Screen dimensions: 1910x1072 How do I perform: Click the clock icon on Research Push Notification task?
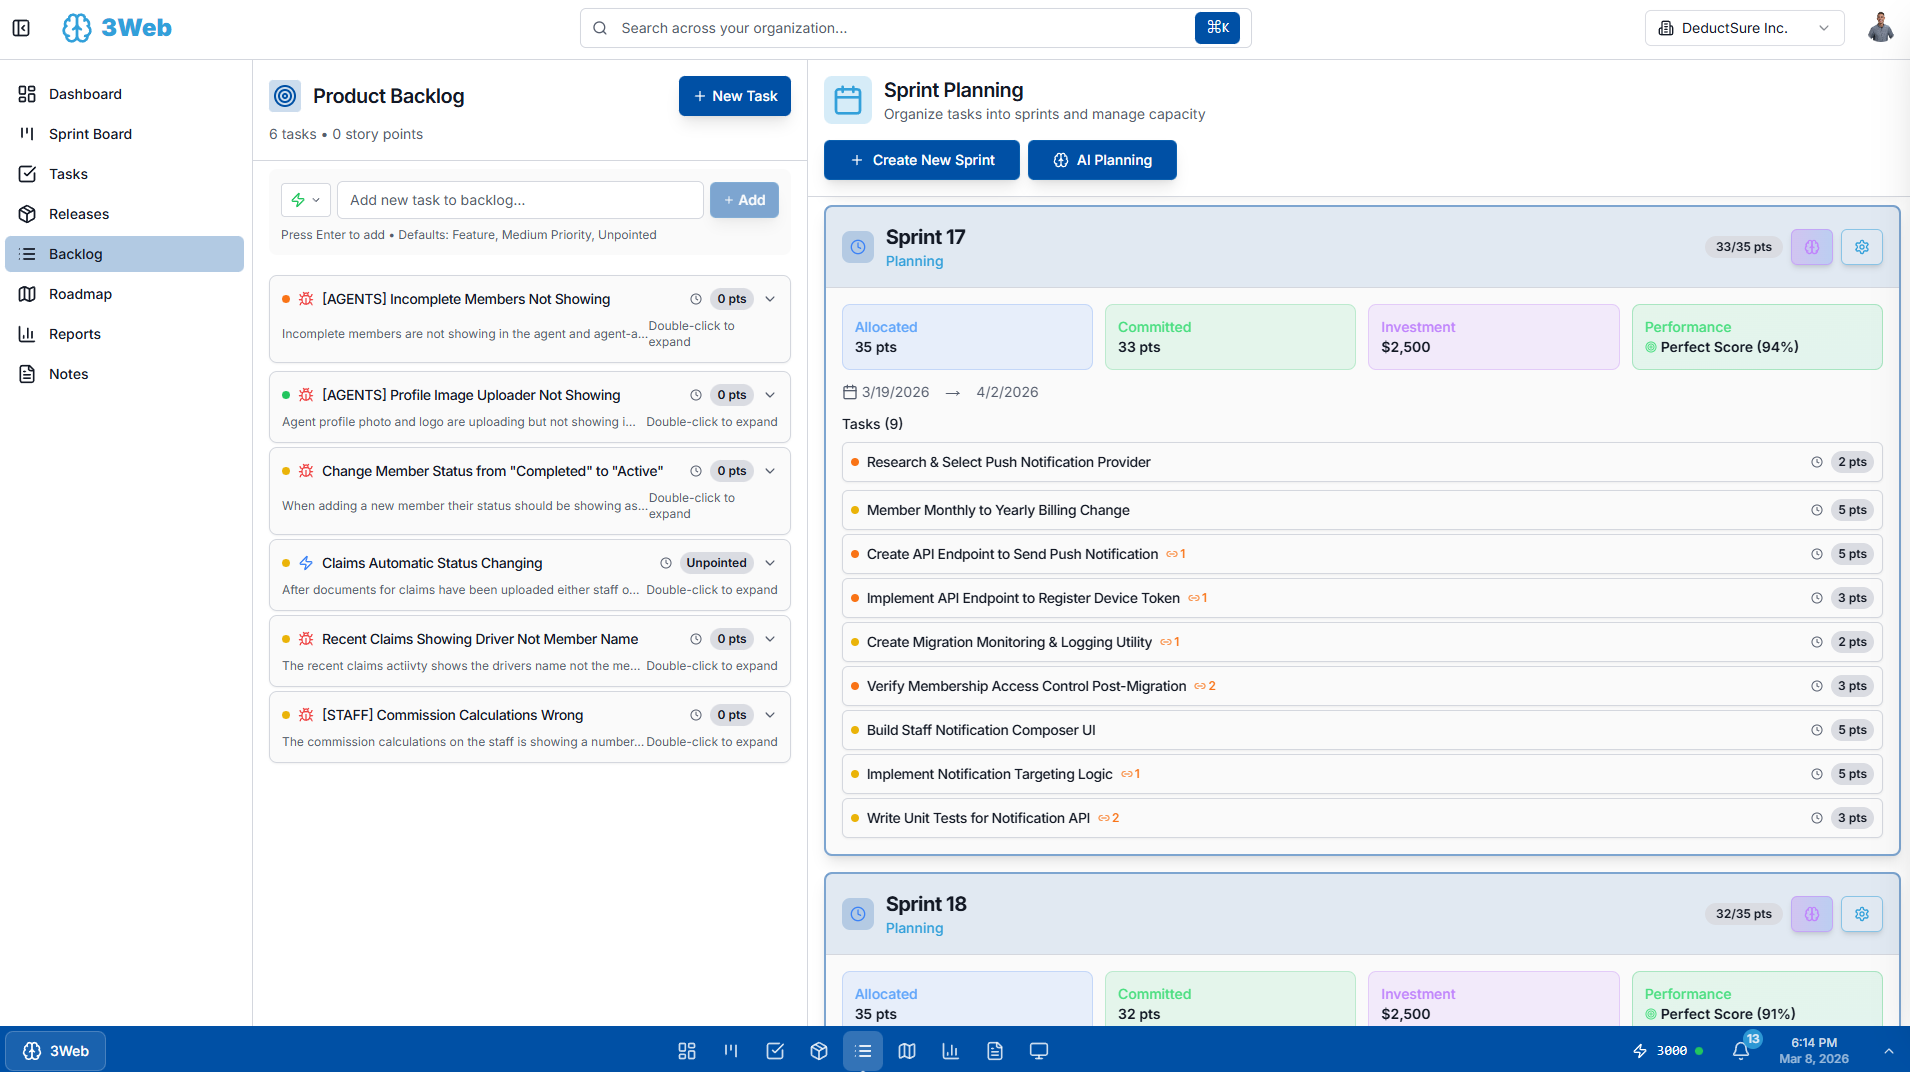pyautogui.click(x=1817, y=462)
